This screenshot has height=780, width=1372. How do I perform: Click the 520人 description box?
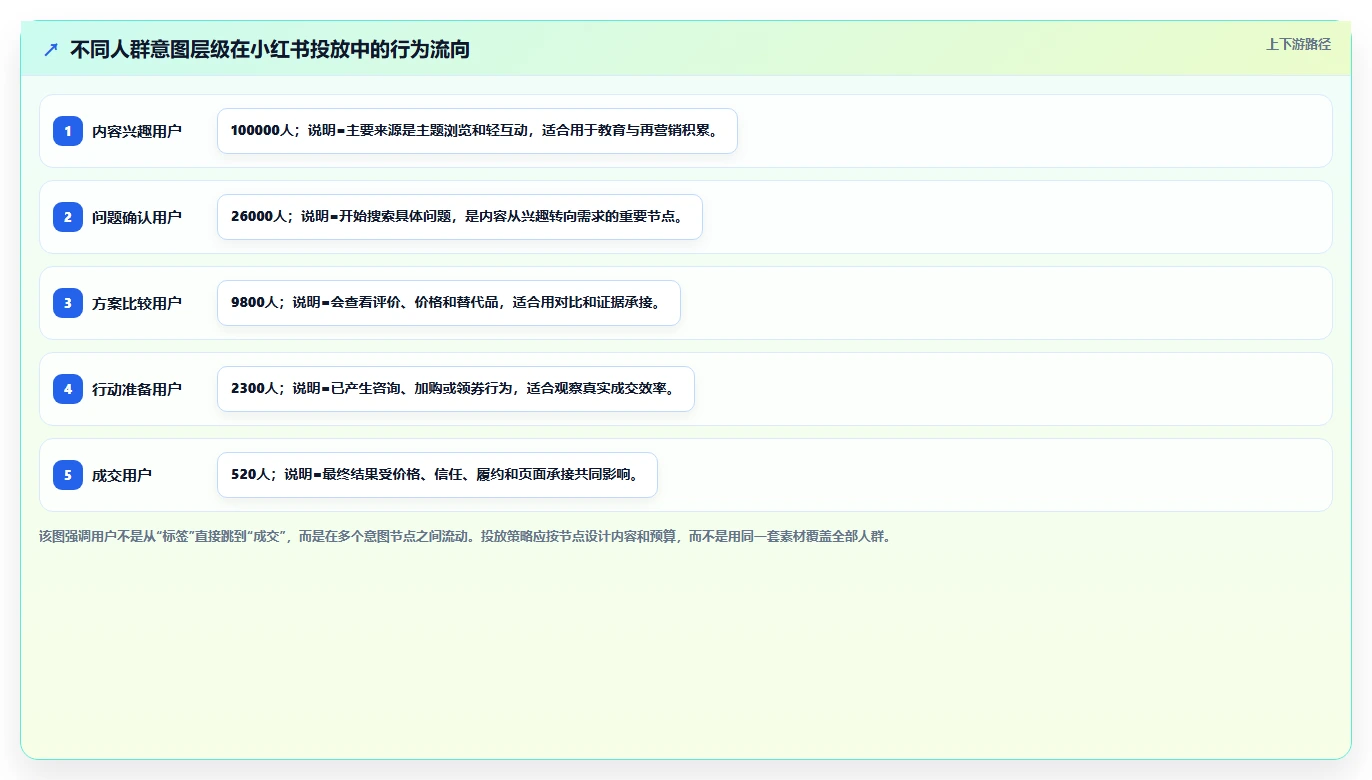coord(437,475)
